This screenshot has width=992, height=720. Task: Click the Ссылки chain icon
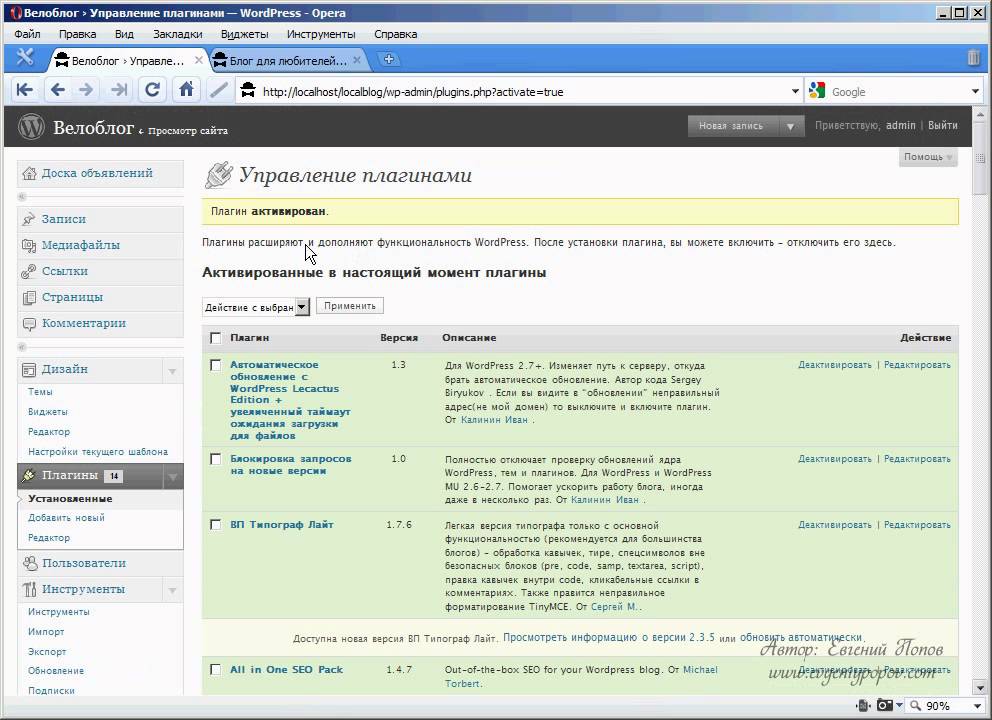pyautogui.click(x=29, y=271)
